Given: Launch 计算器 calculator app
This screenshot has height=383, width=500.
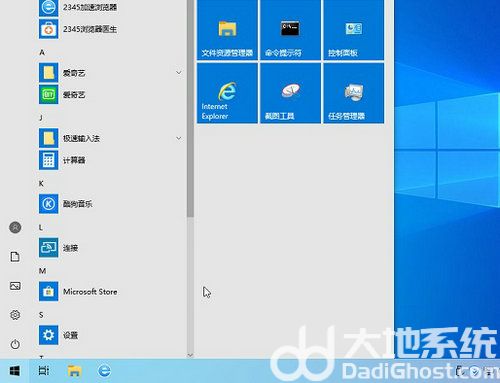Looking at the screenshot, I should pos(110,160).
